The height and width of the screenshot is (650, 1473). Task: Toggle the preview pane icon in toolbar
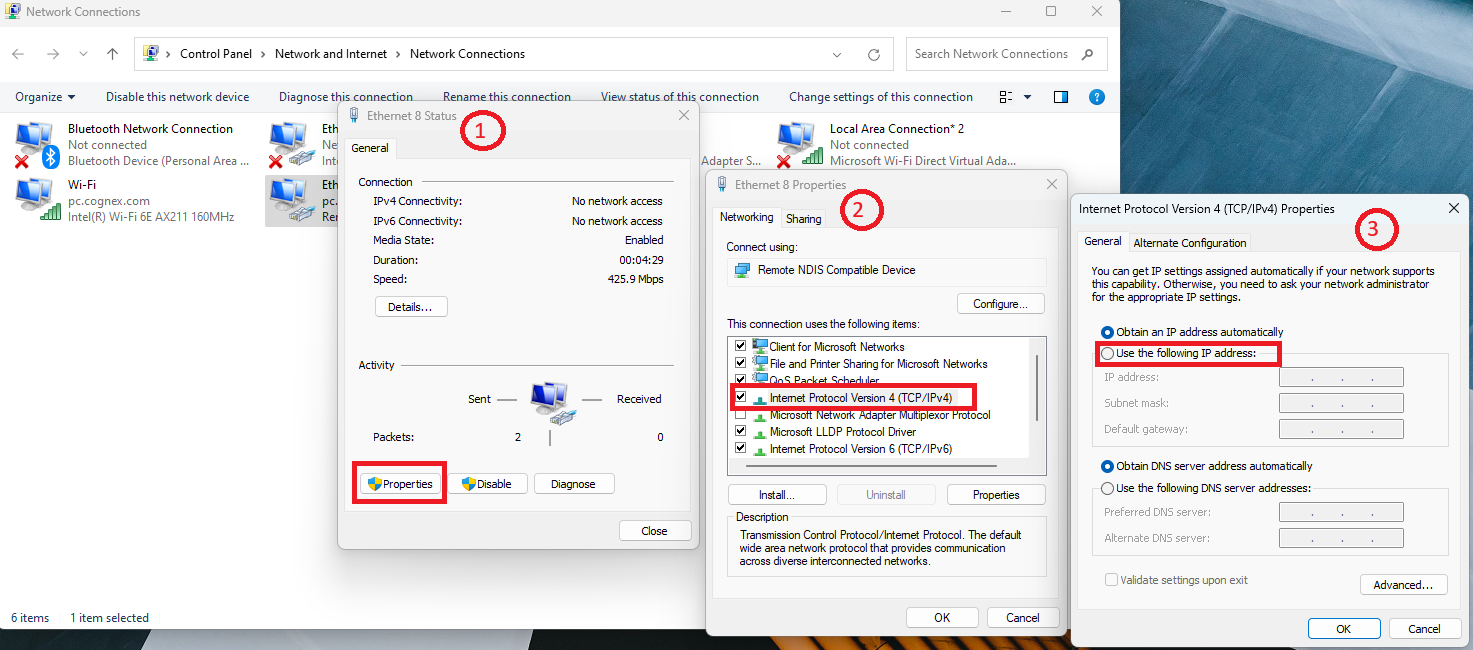pos(1061,97)
